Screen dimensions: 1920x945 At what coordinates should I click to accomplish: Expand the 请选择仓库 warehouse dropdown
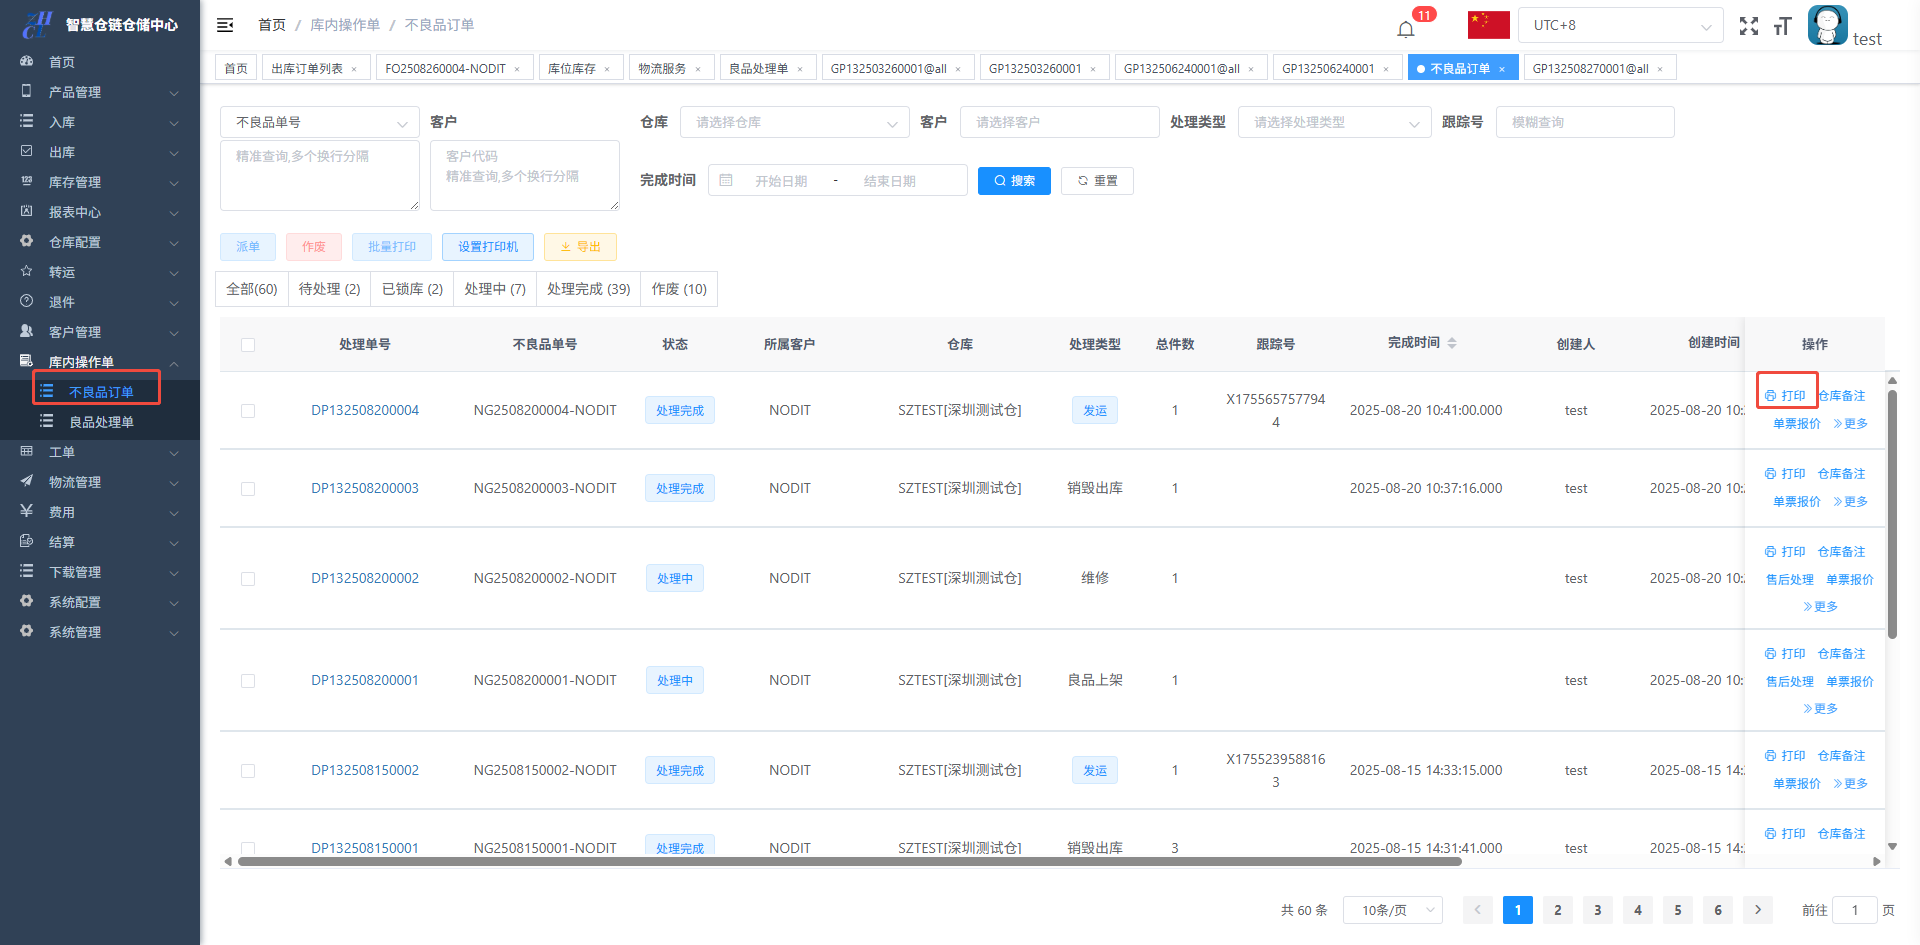(x=794, y=122)
